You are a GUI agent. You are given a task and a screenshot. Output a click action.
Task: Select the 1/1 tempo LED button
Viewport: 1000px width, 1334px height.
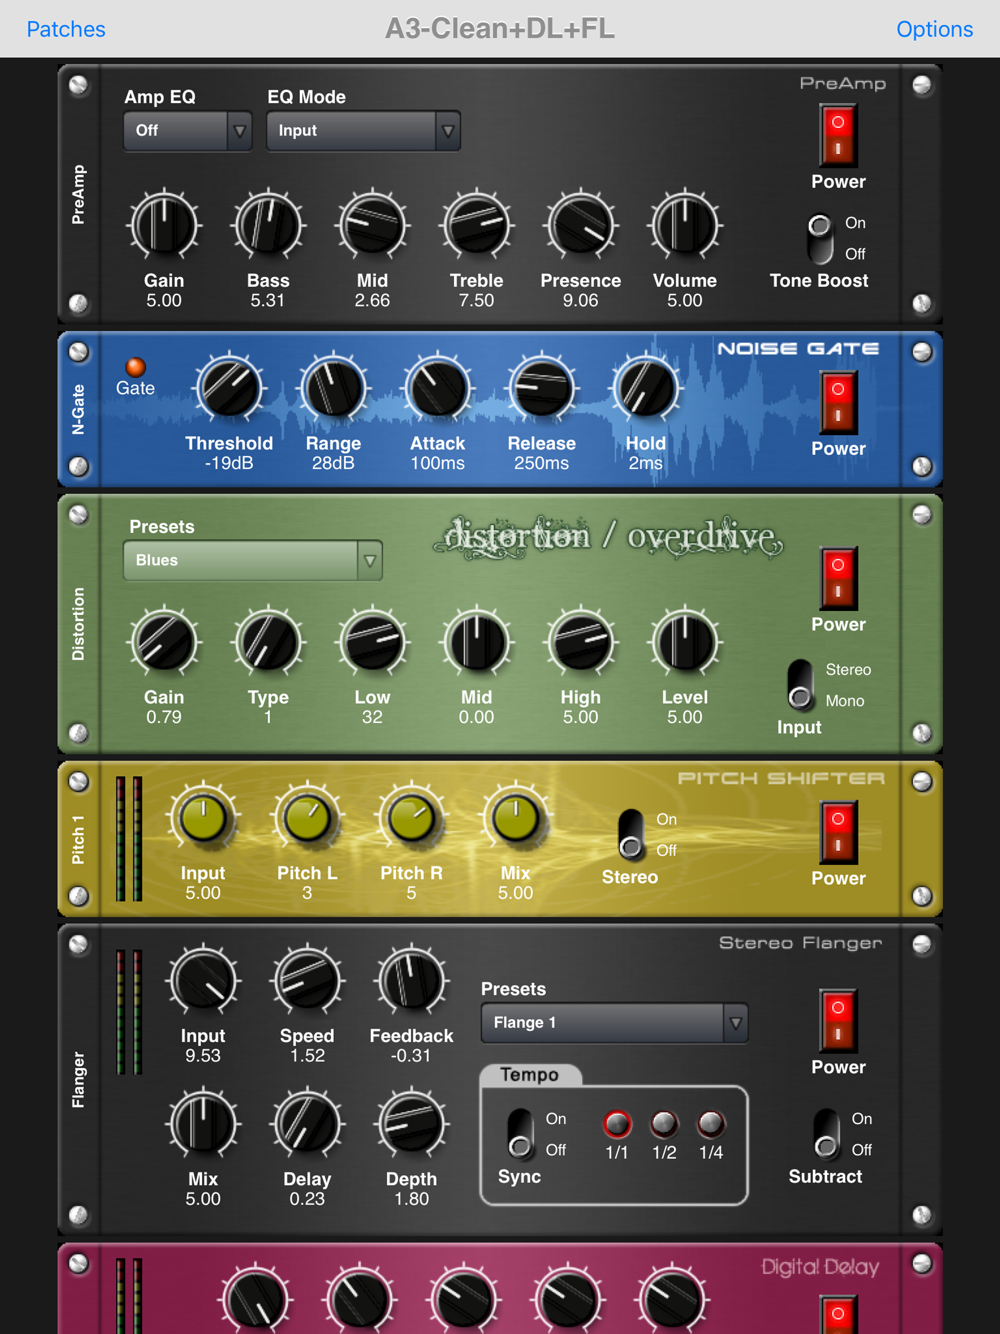(x=617, y=1124)
